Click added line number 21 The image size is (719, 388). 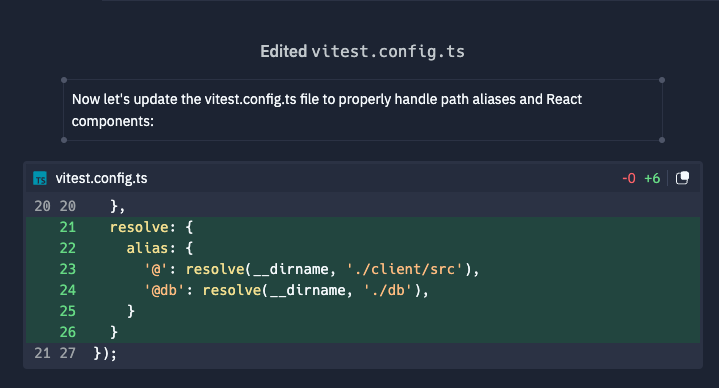[x=67, y=227]
